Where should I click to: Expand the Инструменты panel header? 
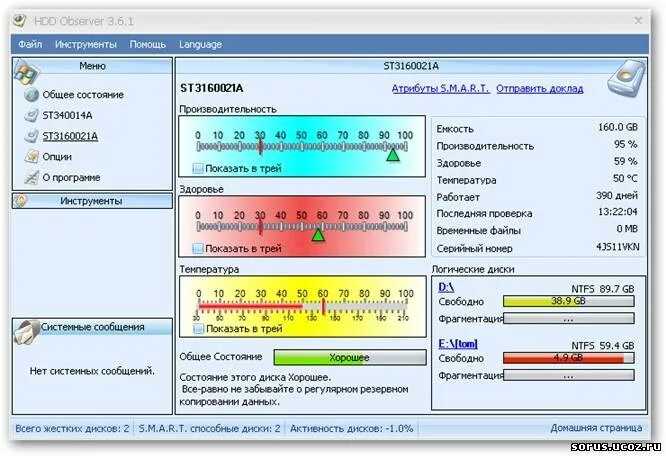[x=92, y=201]
